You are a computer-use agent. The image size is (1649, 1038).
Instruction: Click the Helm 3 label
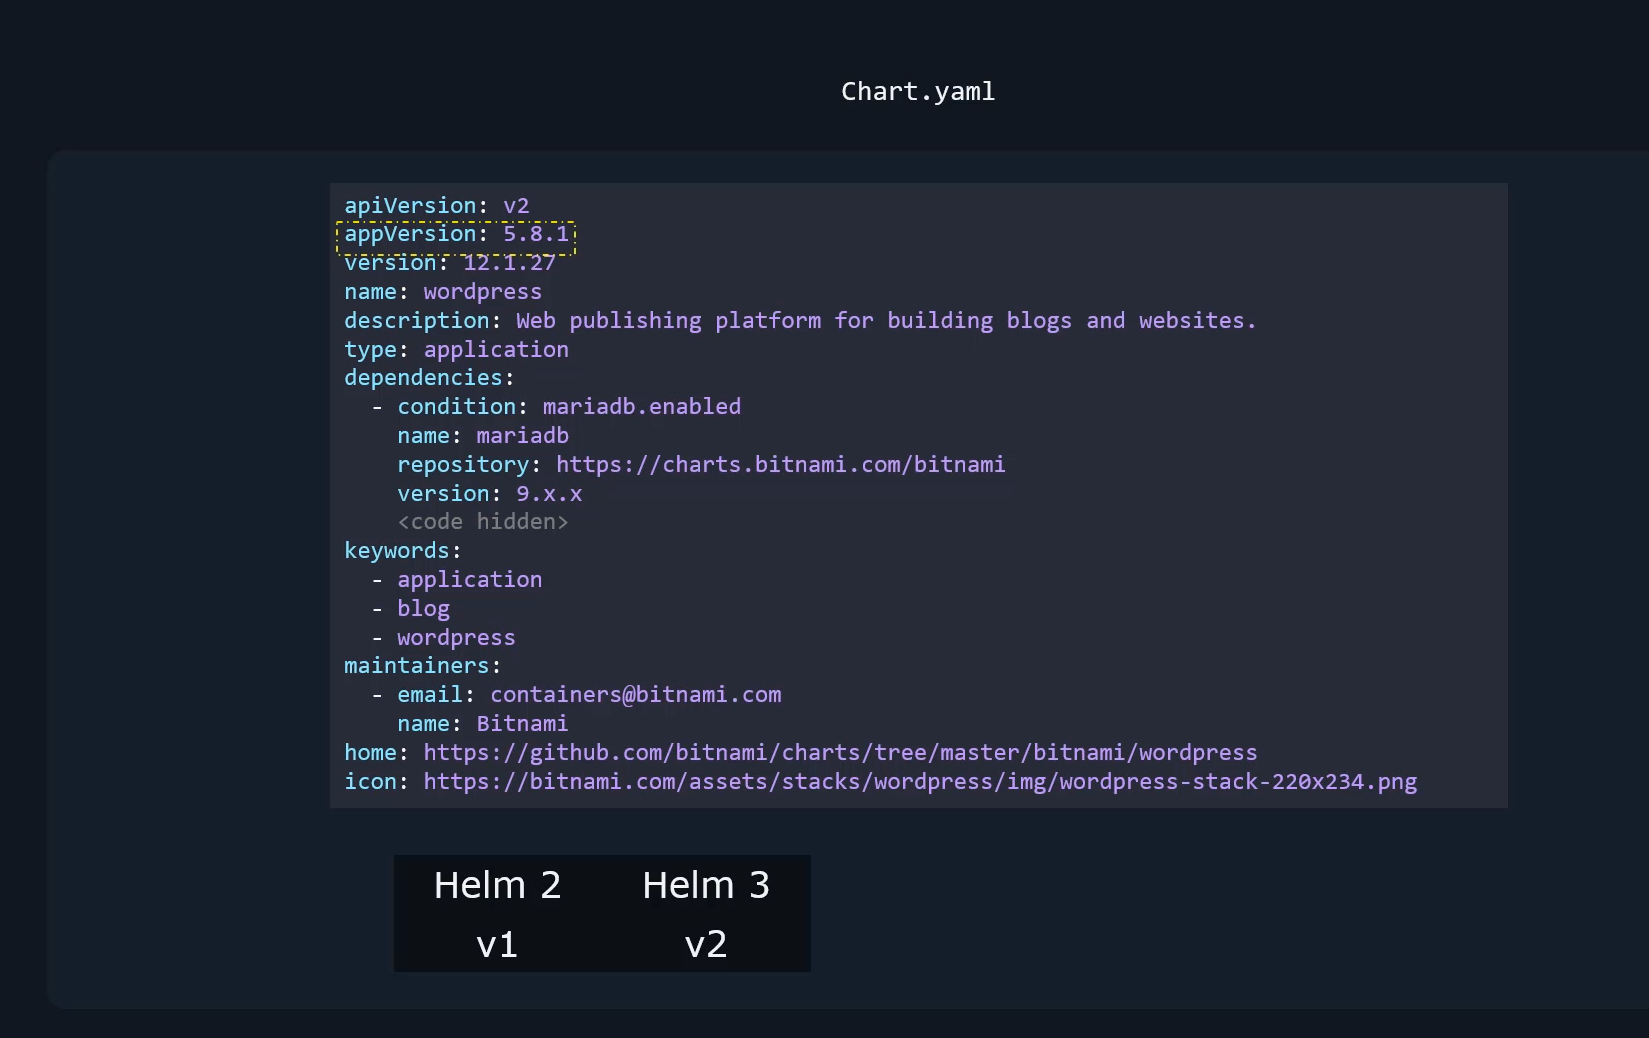point(706,886)
